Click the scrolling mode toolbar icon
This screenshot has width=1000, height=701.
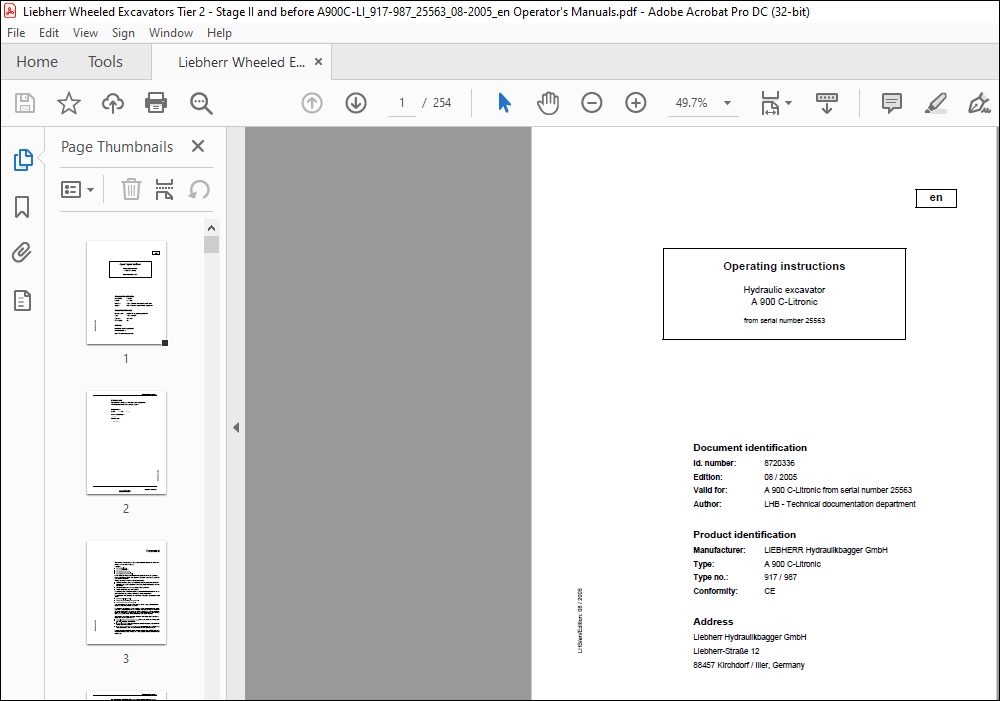pyautogui.click(x=827, y=103)
